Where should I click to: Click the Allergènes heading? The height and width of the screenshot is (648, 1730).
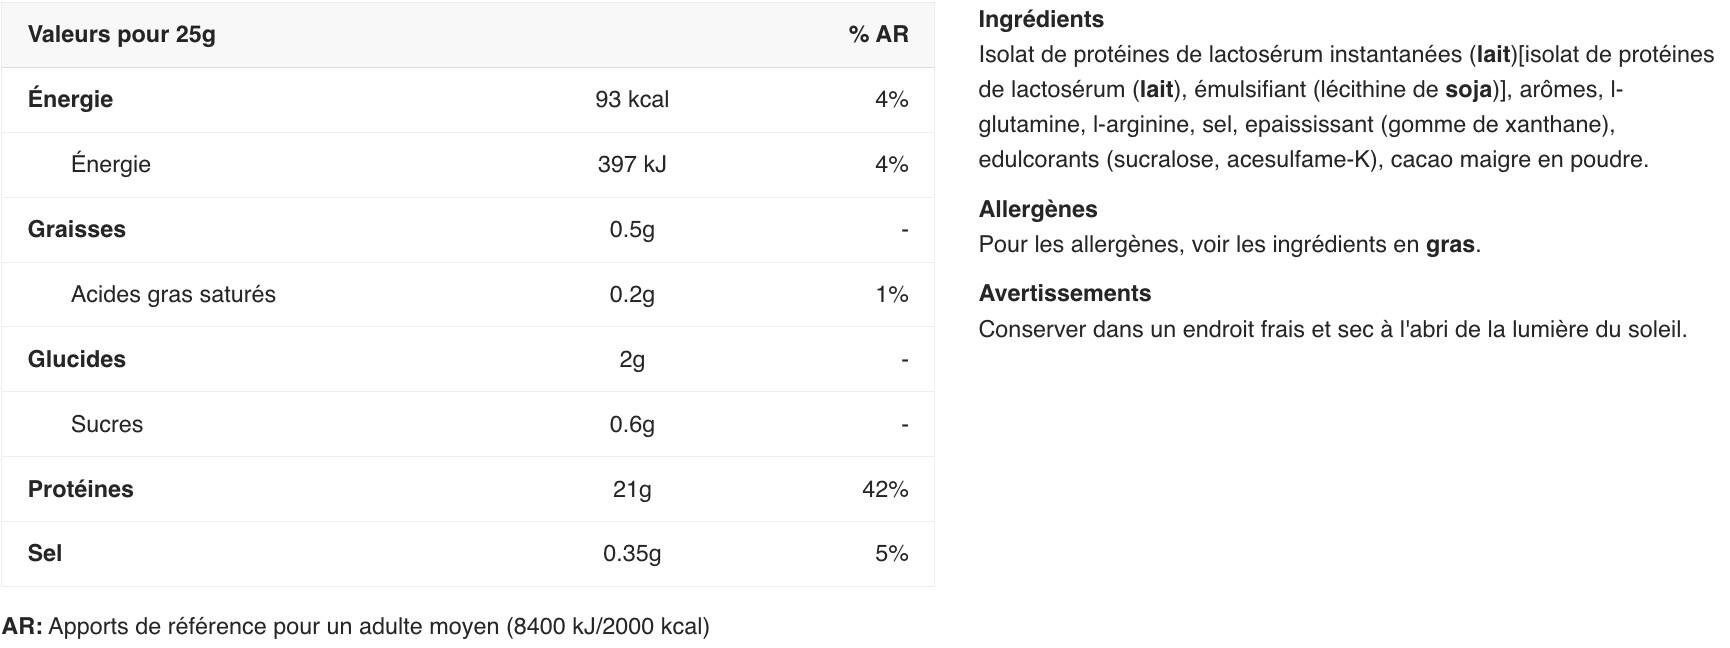[x=1038, y=209]
